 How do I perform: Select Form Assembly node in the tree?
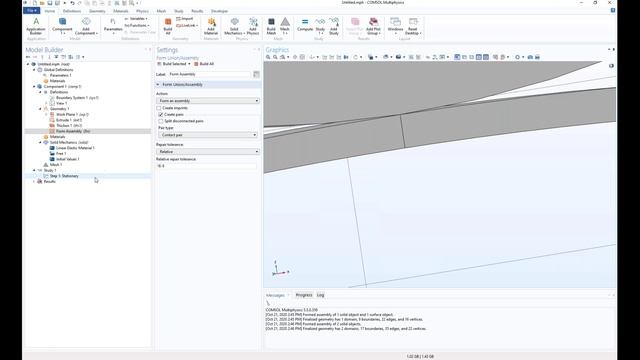point(73,131)
